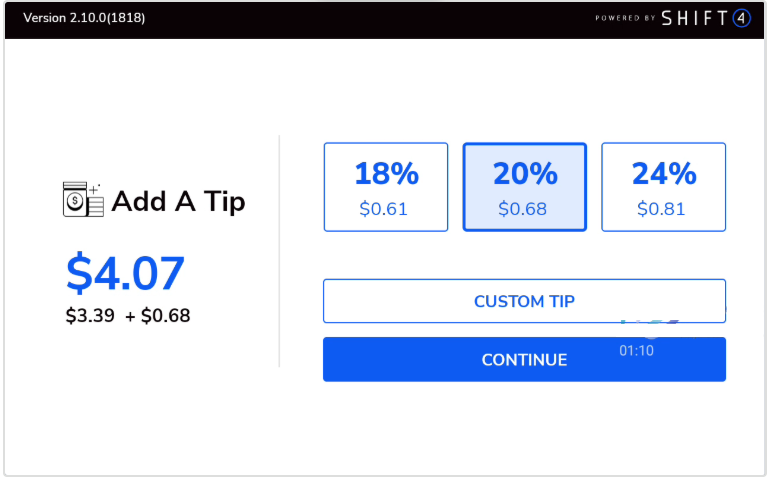Click the partial spinner above the timer
Image resolution: width=772 pixels, height=484 pixels.
[x=649, y=324]
